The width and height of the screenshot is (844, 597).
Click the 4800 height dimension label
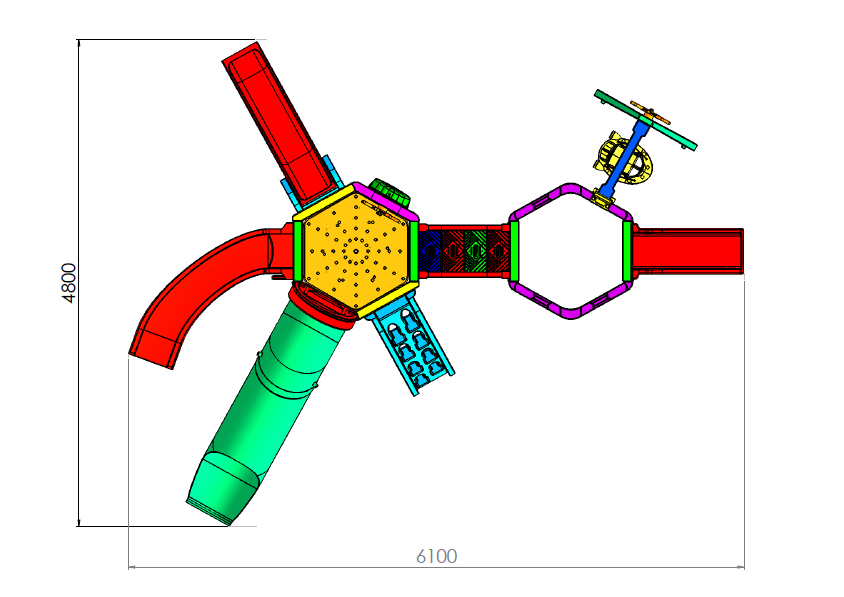(69, 283)
